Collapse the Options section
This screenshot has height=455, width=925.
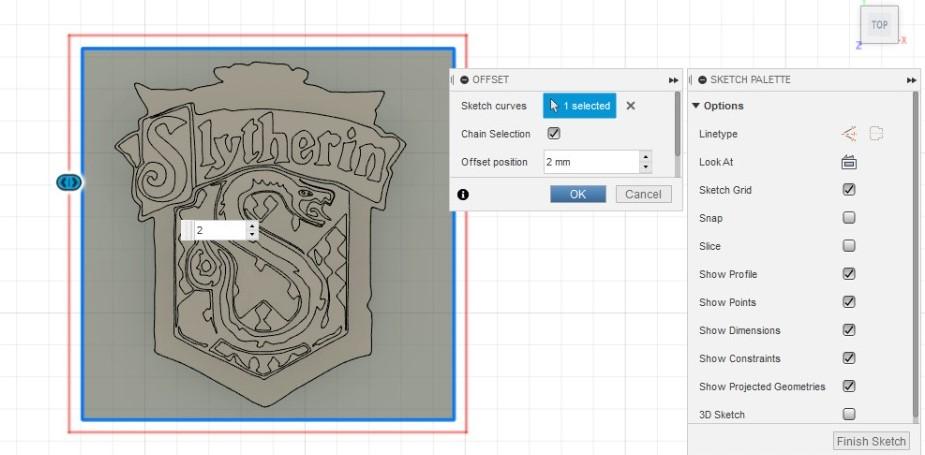(x=696, y=106)
